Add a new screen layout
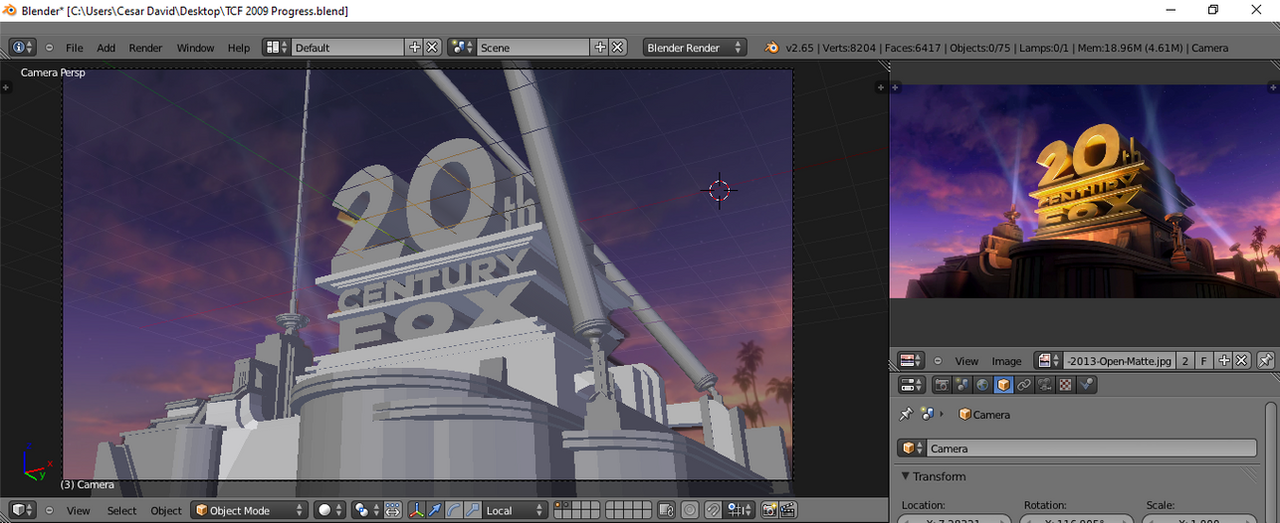The image size is (1280, 523). (x=415, y=47)
